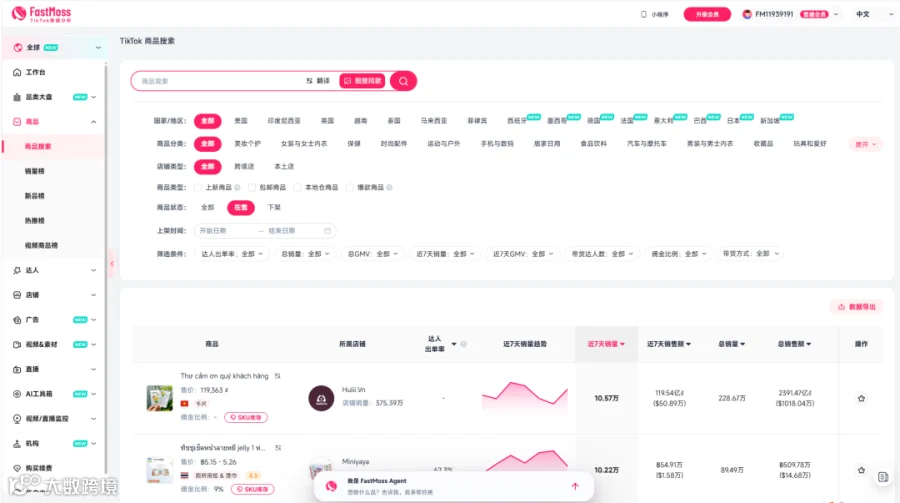
Task: Click the 升级会员 upgrade button
Action: (x=707, y=14)
